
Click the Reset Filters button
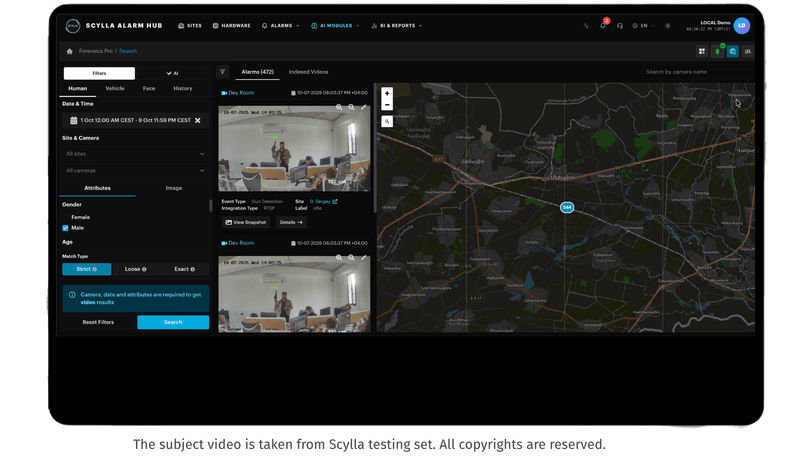pyautogui.click(x=98, y=322)
